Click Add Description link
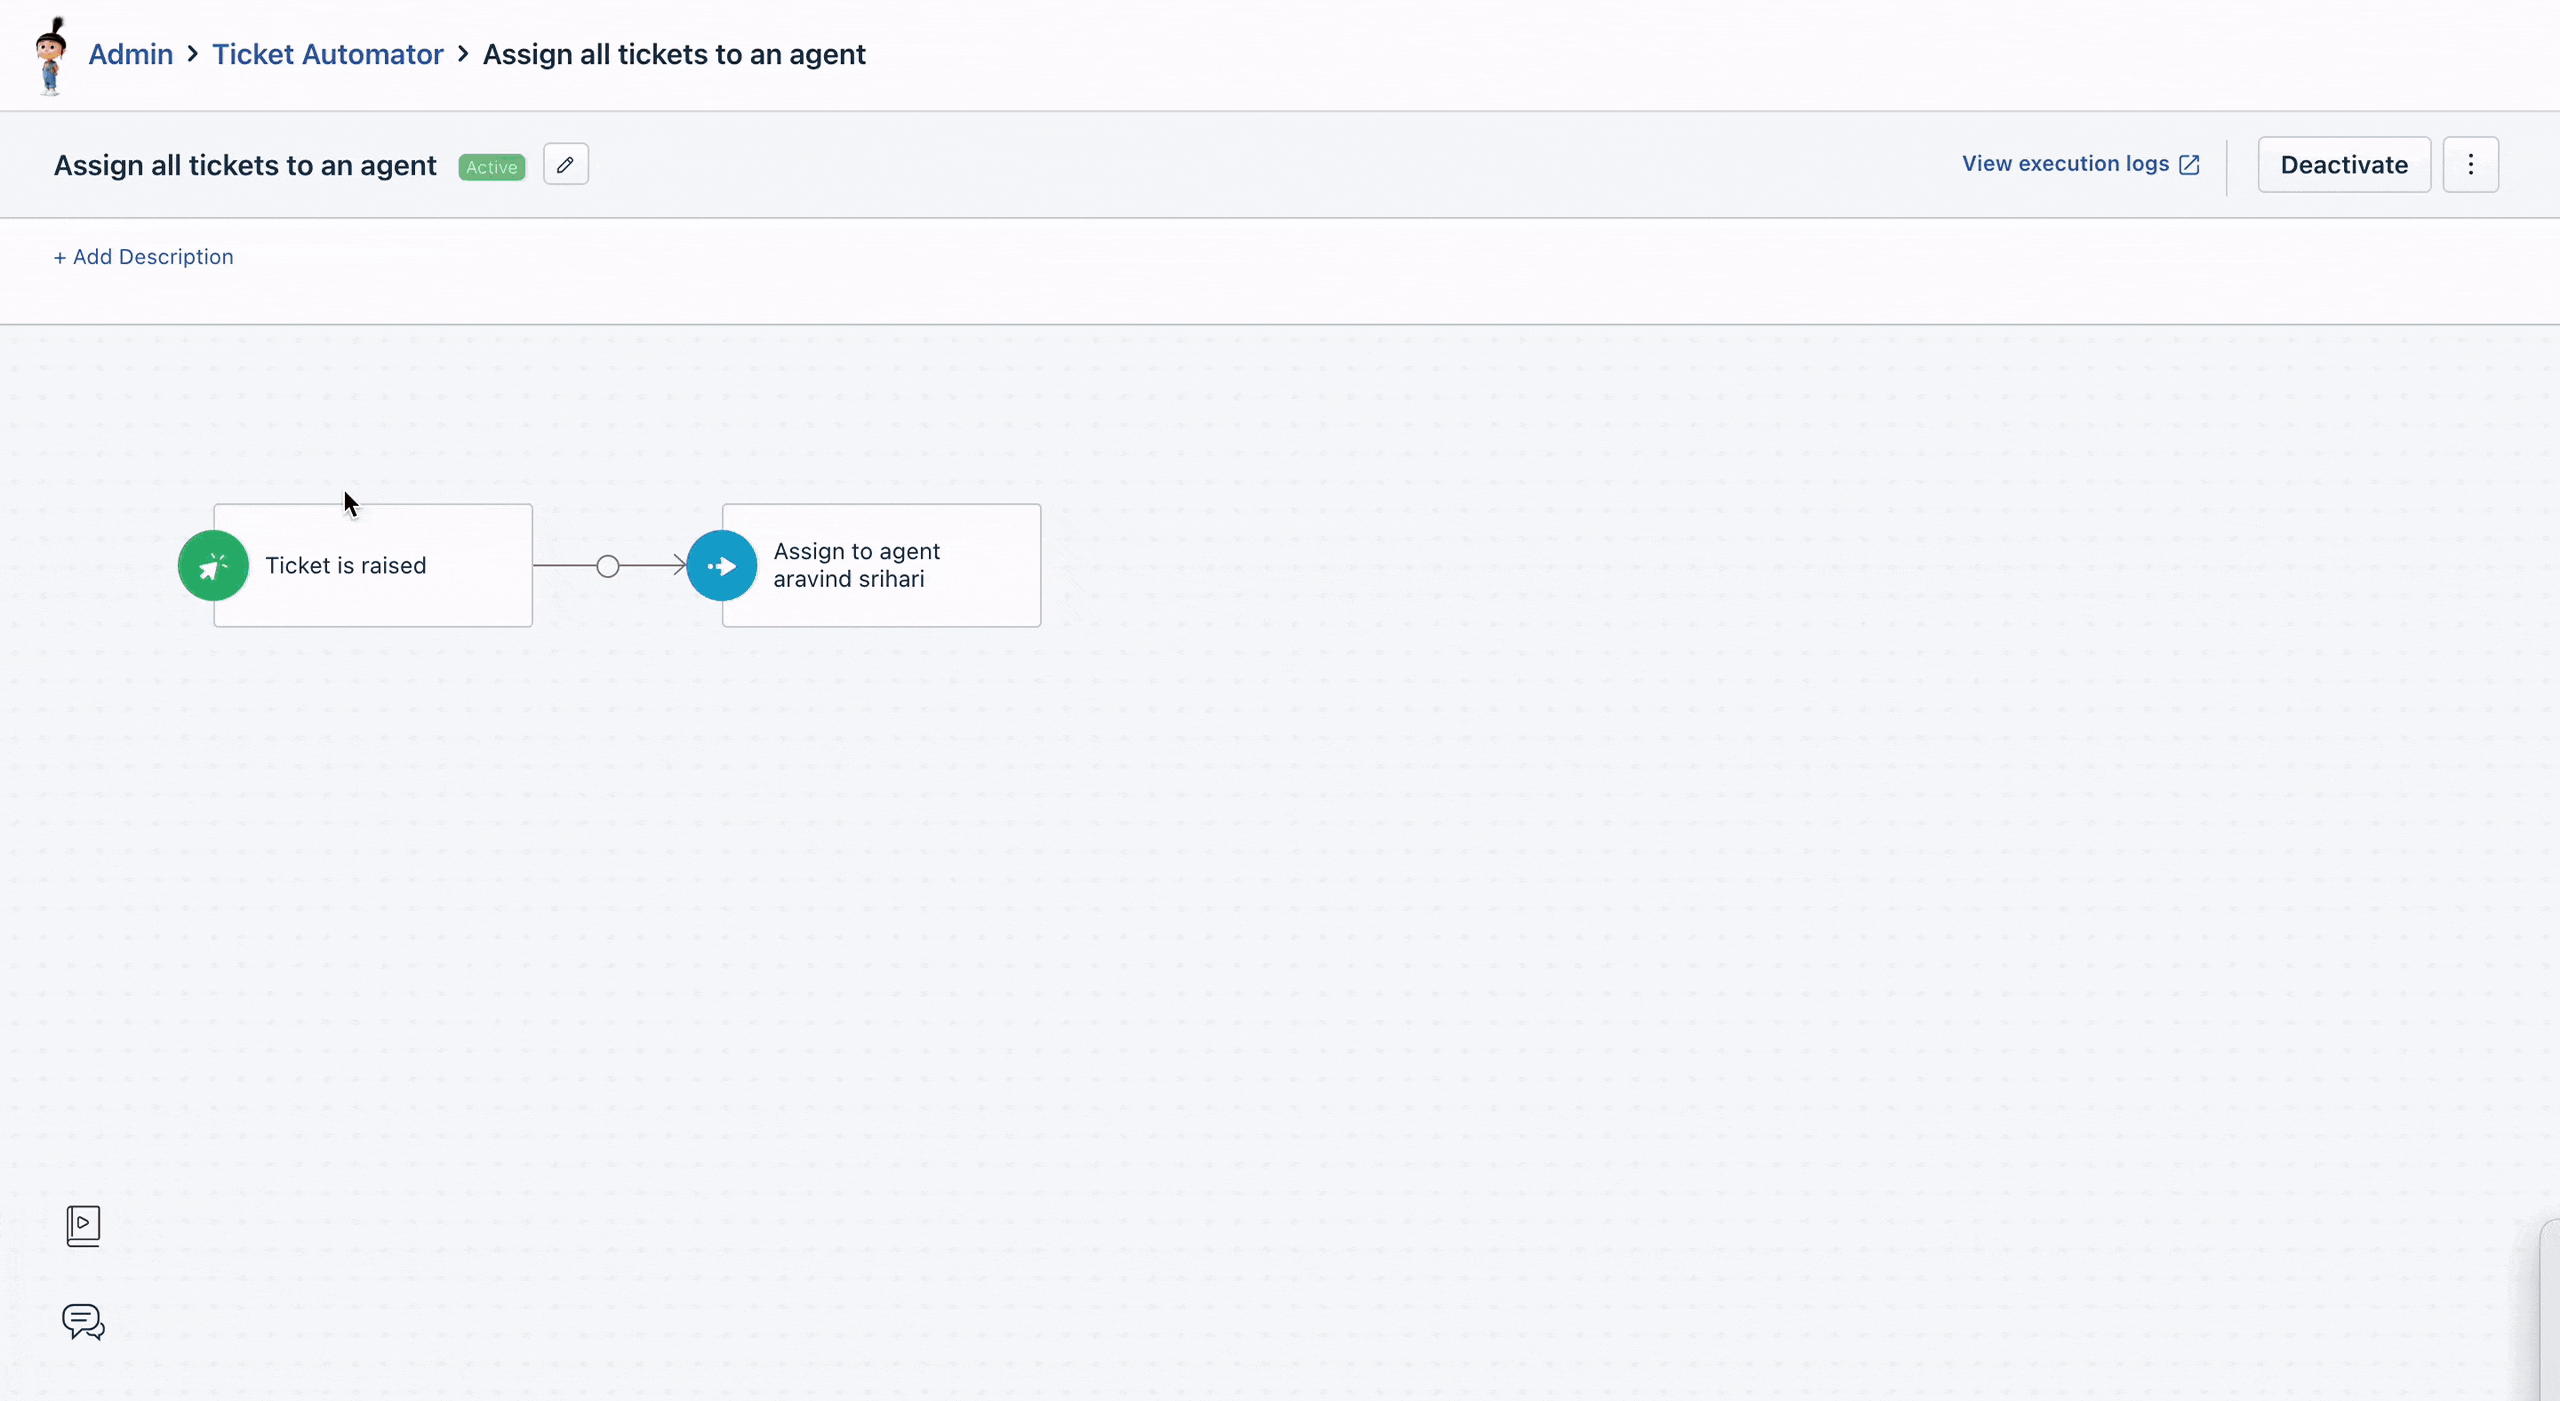The width and height of the screenshot is (2560, 1401). click(141, 255)
